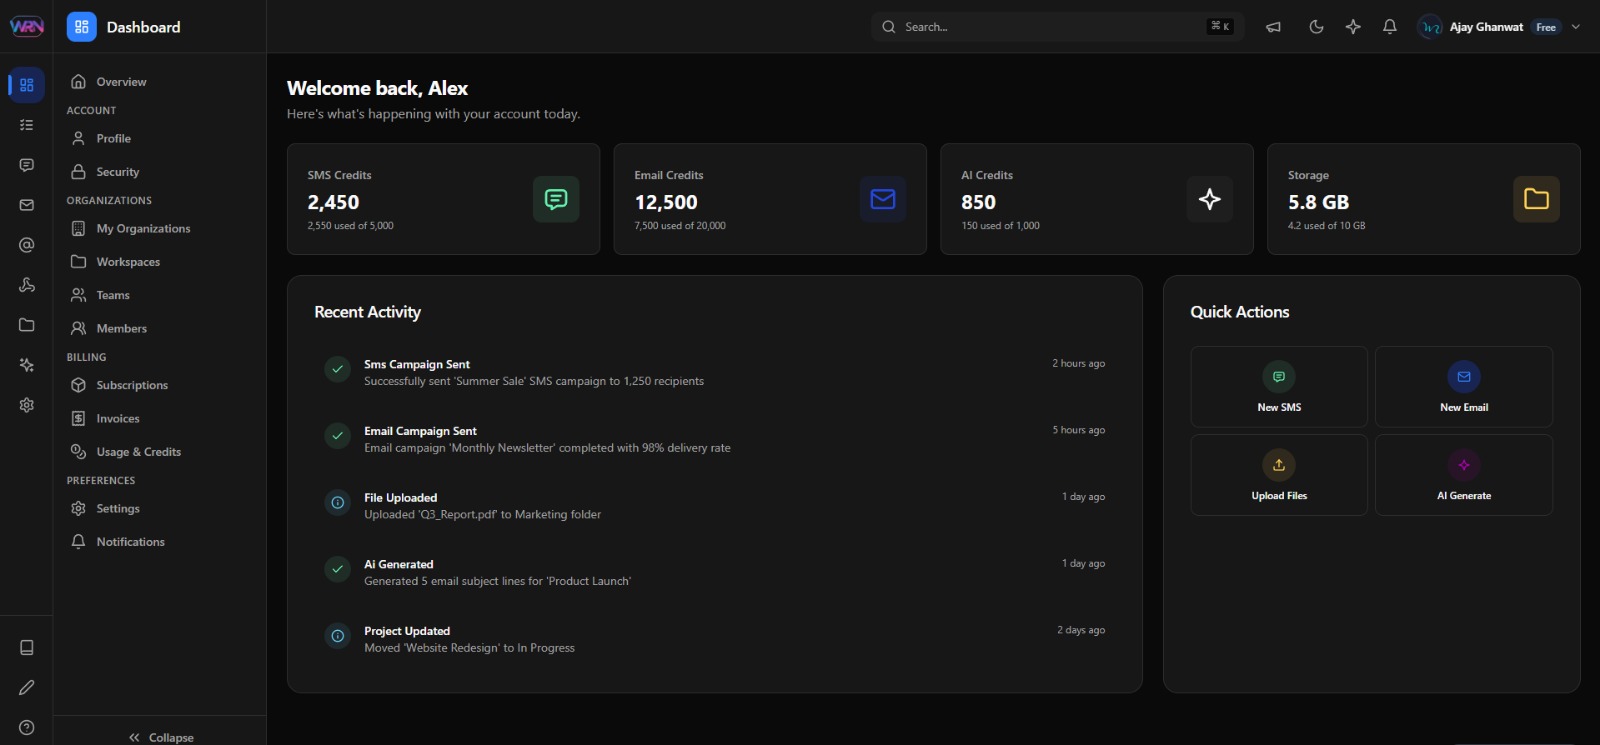This screenshot has height=745, width=1600.
Task: Open Subscriptions page
Action: pyautogui.click(x=160, y=385)
